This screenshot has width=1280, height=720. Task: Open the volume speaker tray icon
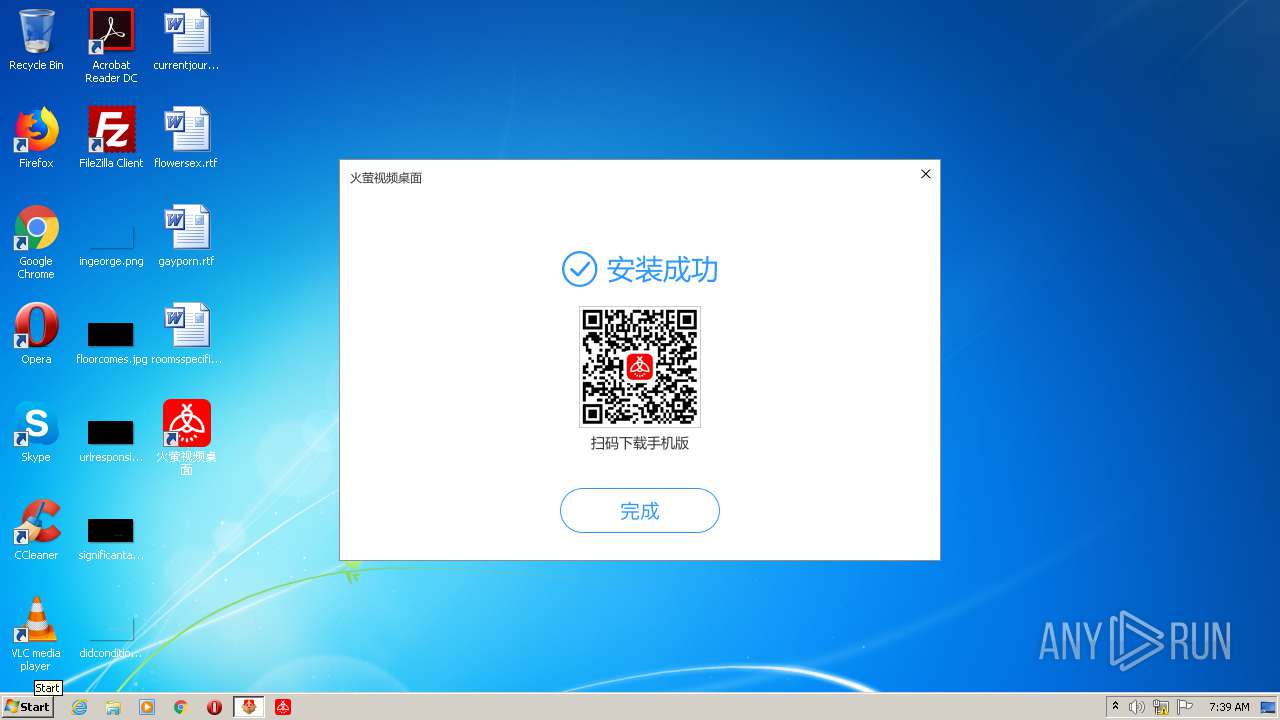click(x=1137, y=707)
